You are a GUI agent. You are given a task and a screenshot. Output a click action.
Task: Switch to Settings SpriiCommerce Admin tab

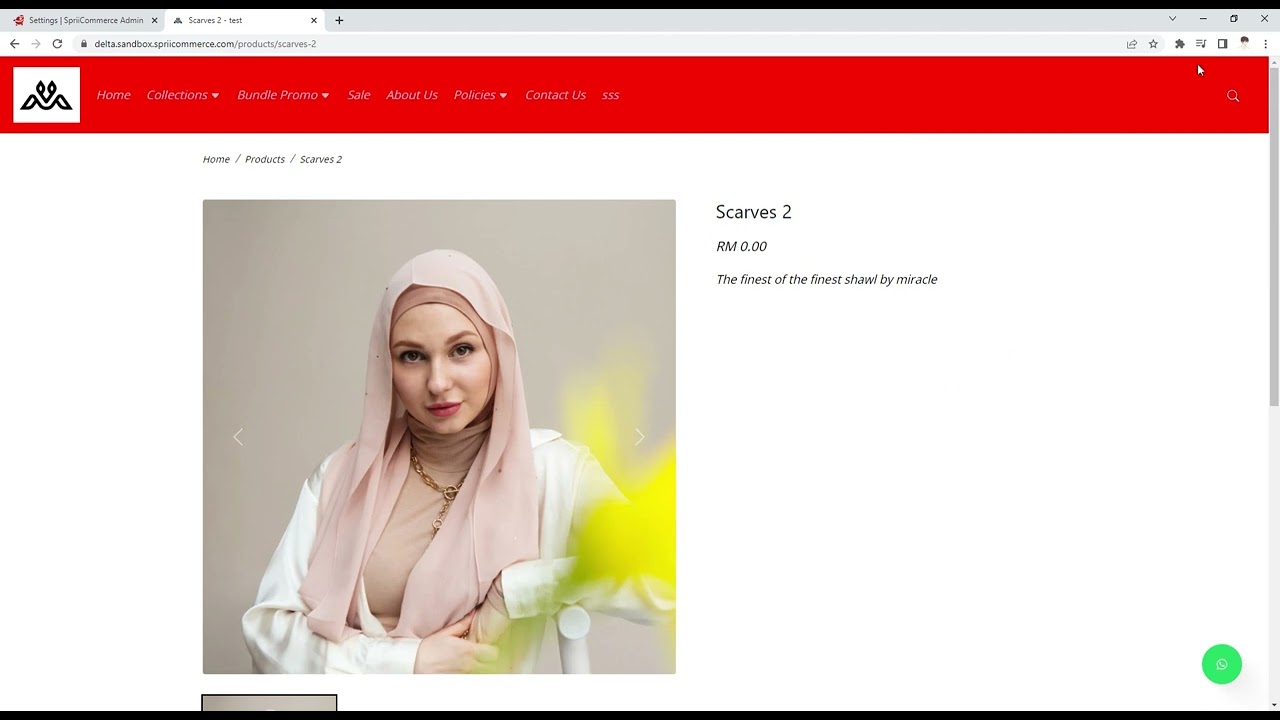coord(84,20)
